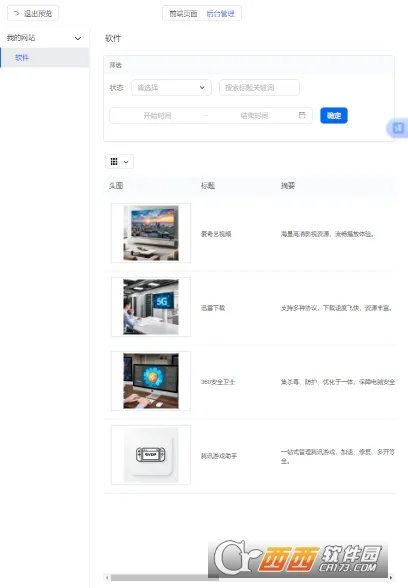This screenshot has width=408, height=588.
Task: Click the scrollbar right arrow
Action: (x=391, y=578)
